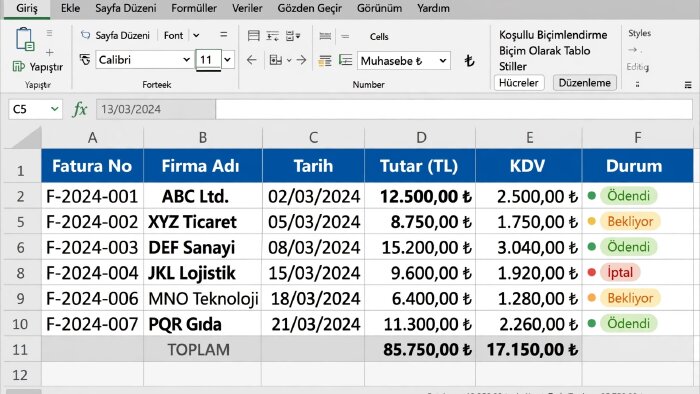Open the Veriler tab

click(x=247, y=8)
